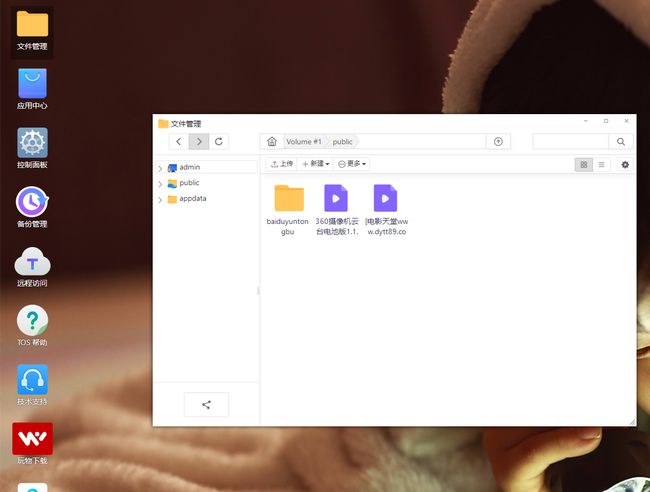Close the 文件管理 window

click(x=626, y=121)
